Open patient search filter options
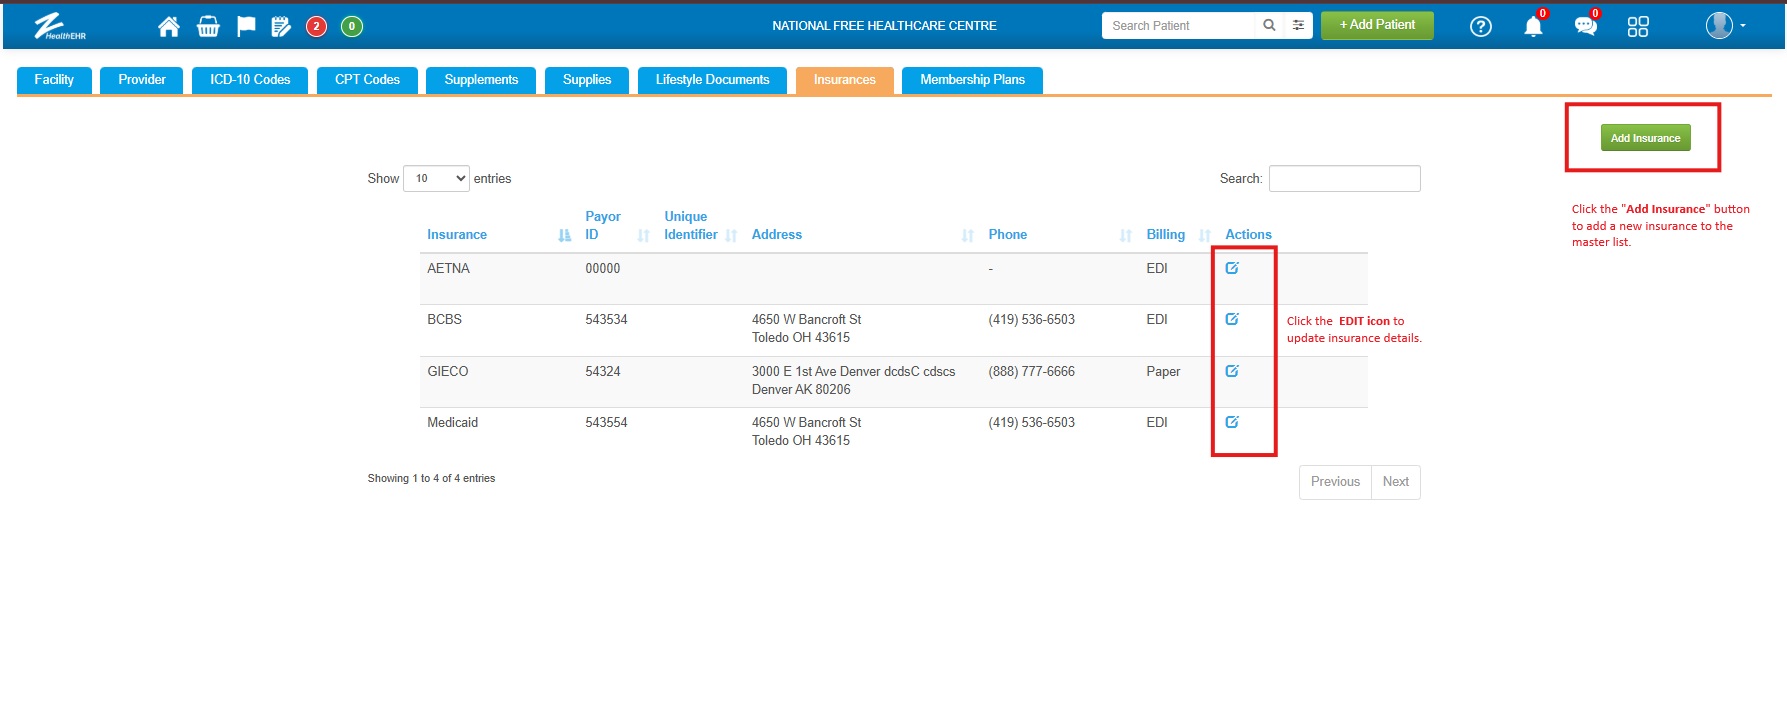This screenshot has height=719, width=1787. (1298, 26)
